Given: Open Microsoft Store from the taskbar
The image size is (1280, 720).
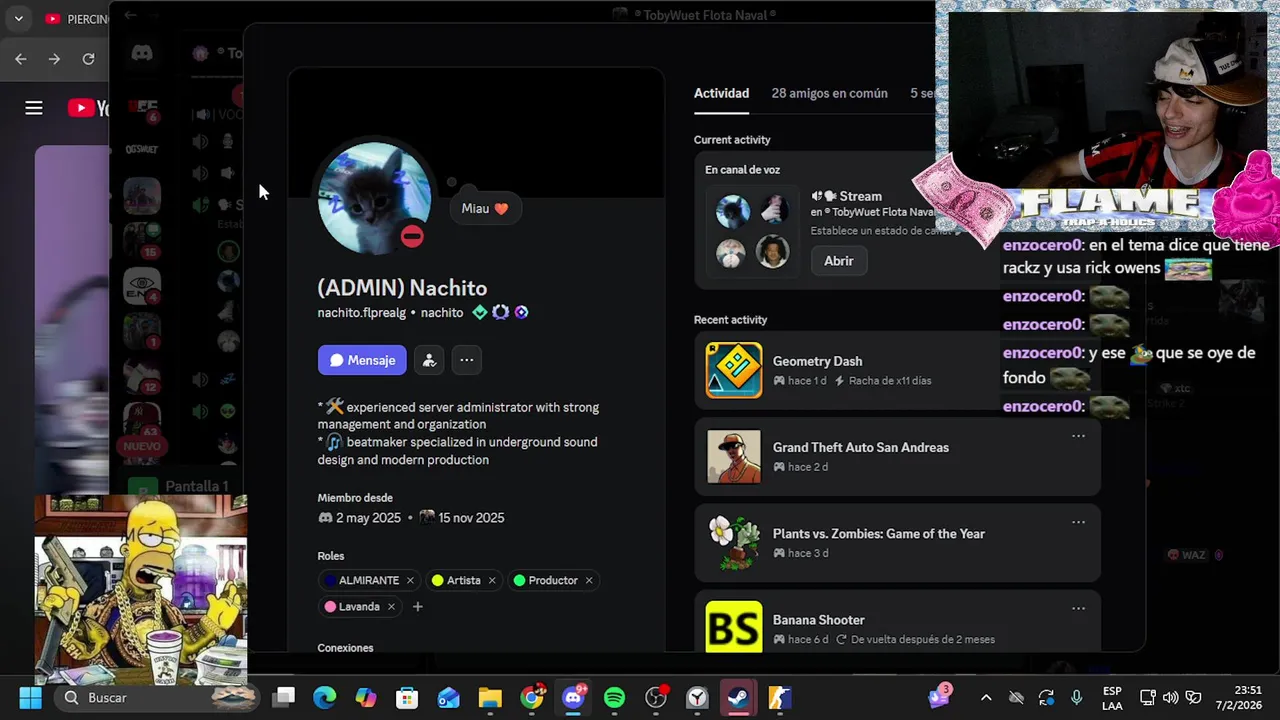Looking at the screenshot, I should click(407, 698).
